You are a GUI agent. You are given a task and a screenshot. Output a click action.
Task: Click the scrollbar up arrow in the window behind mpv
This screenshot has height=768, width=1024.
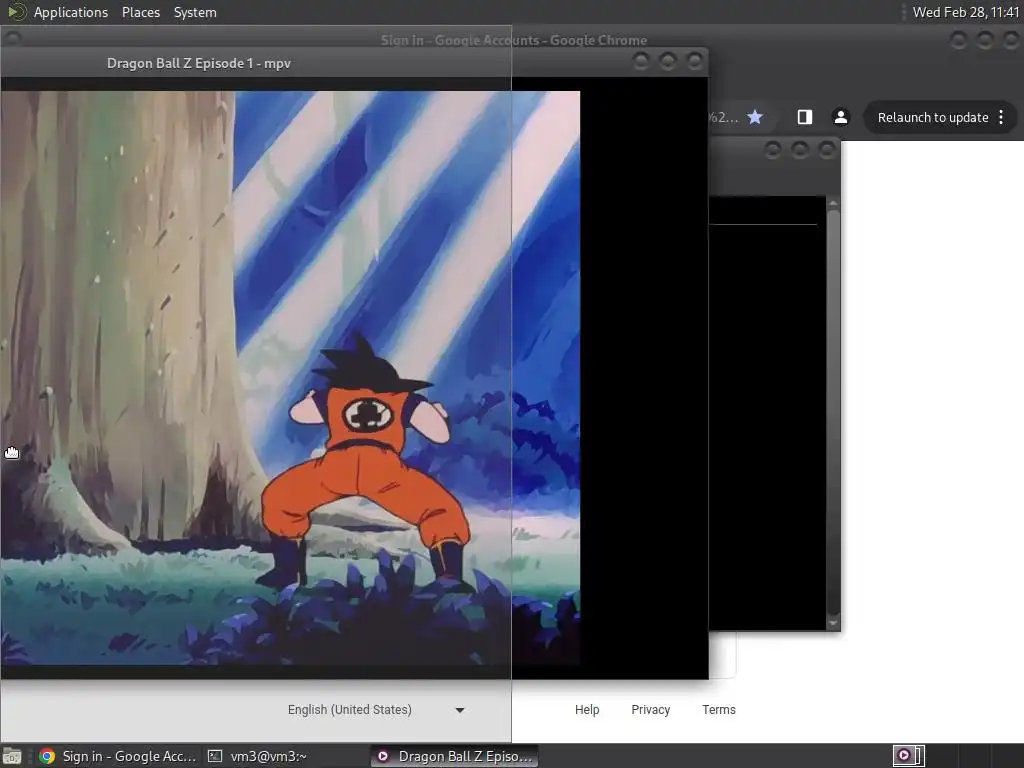[833, 204]
